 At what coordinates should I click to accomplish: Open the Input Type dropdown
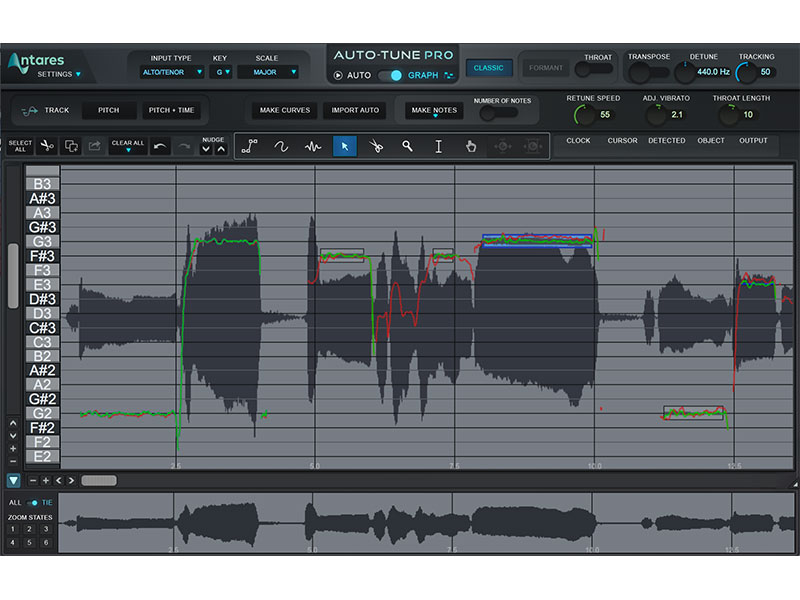pos(171,72)
